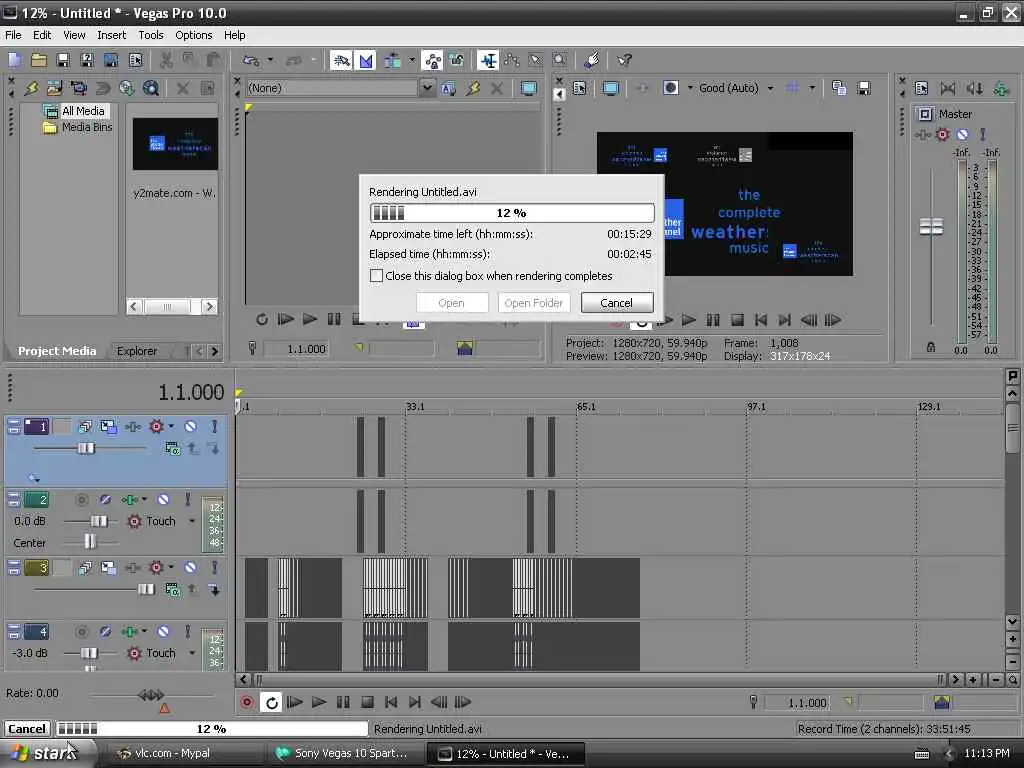Click Track FX icon on track 1
This screenshot has width=1024, height=768.
pyautogui.click(x=132, y=426)
